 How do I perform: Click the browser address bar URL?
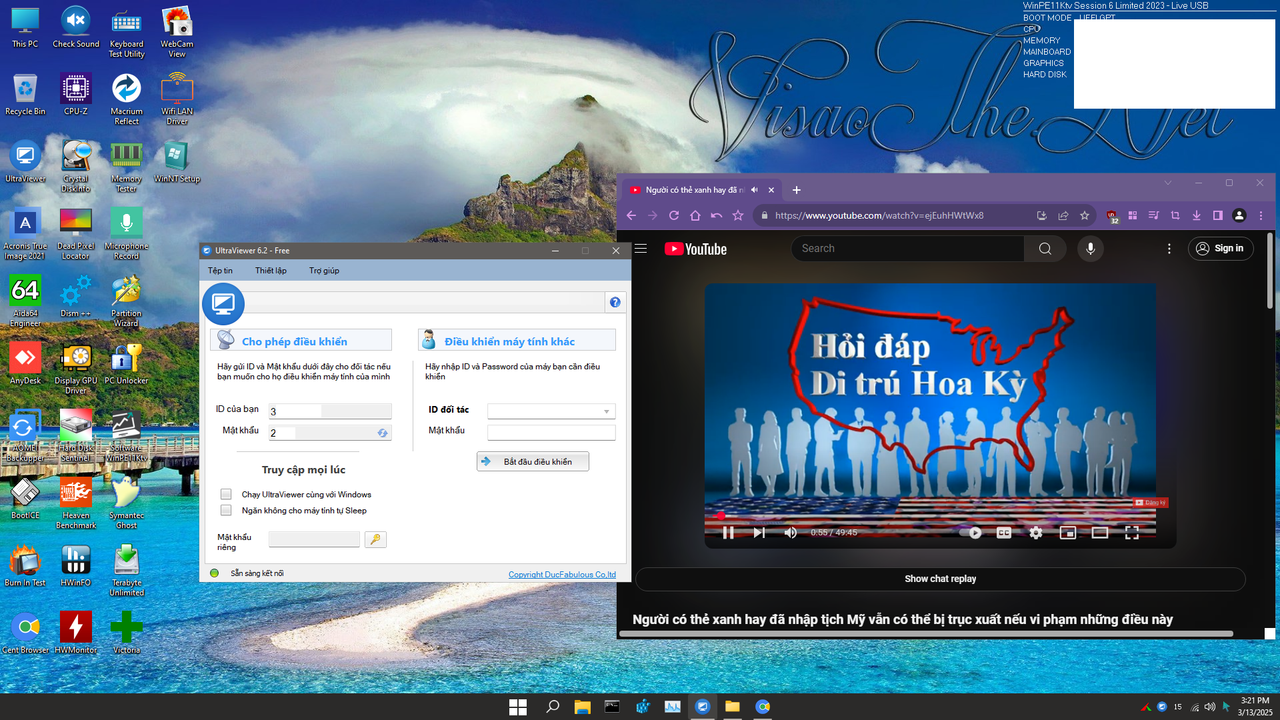click(x=878, y=215)
